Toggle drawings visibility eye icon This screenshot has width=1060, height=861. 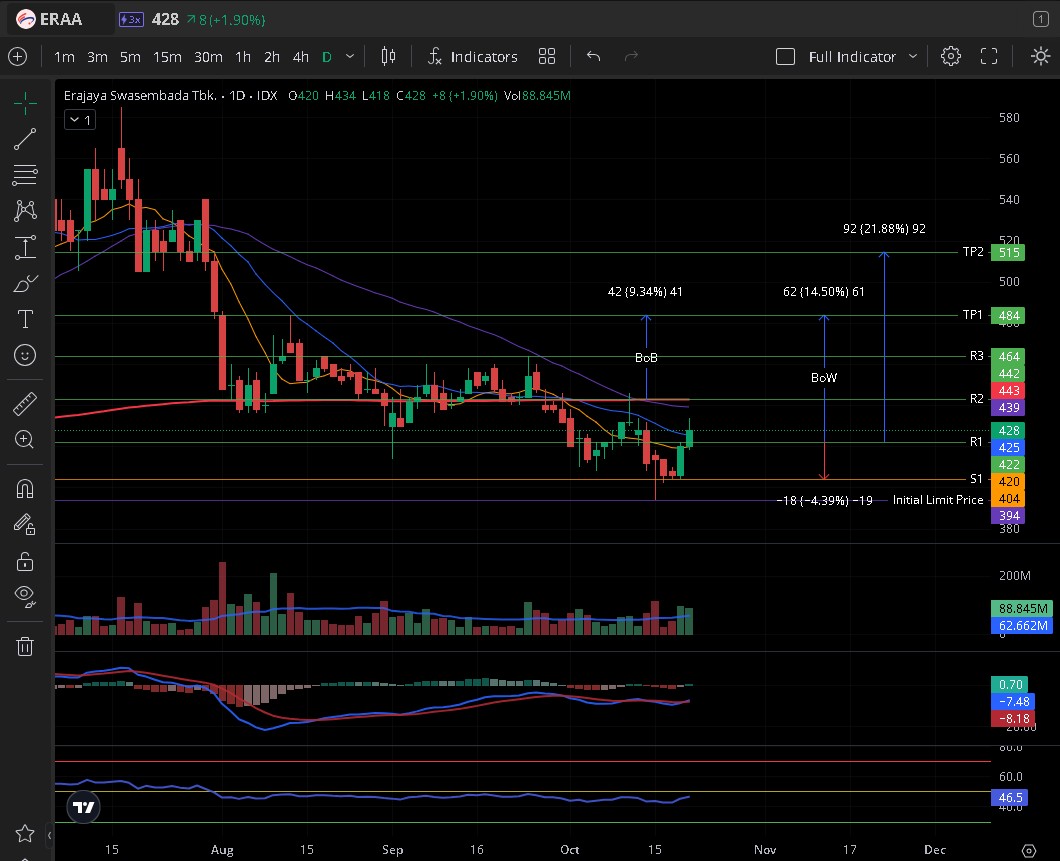click(25, 596)
